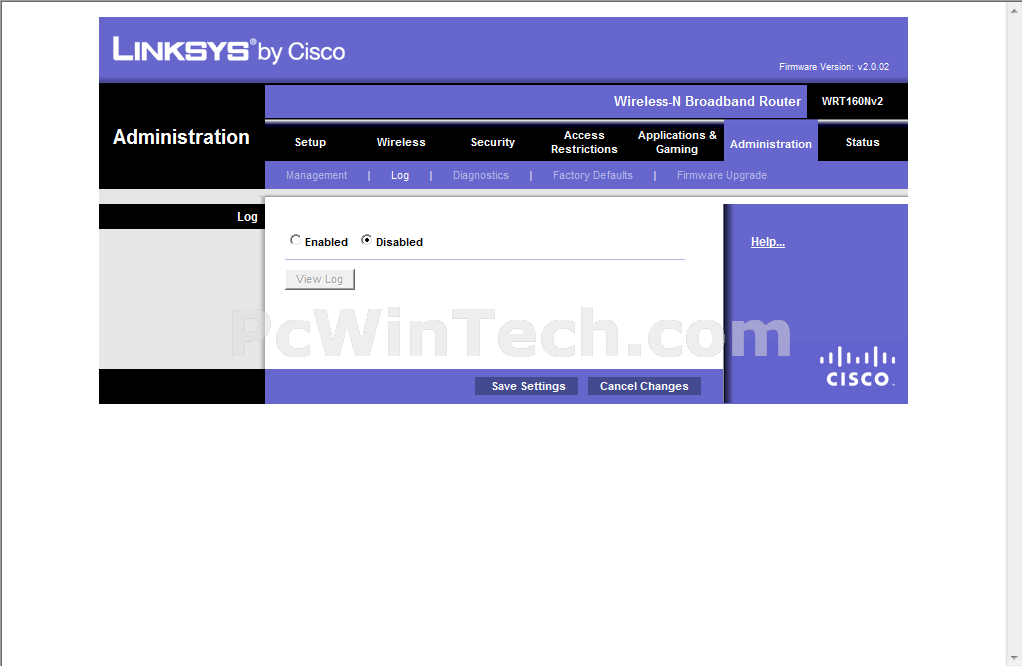The width and height of the screenshot is (1022, 666).
Task: Select the Log sub-tab
Action: click(400, 175)
